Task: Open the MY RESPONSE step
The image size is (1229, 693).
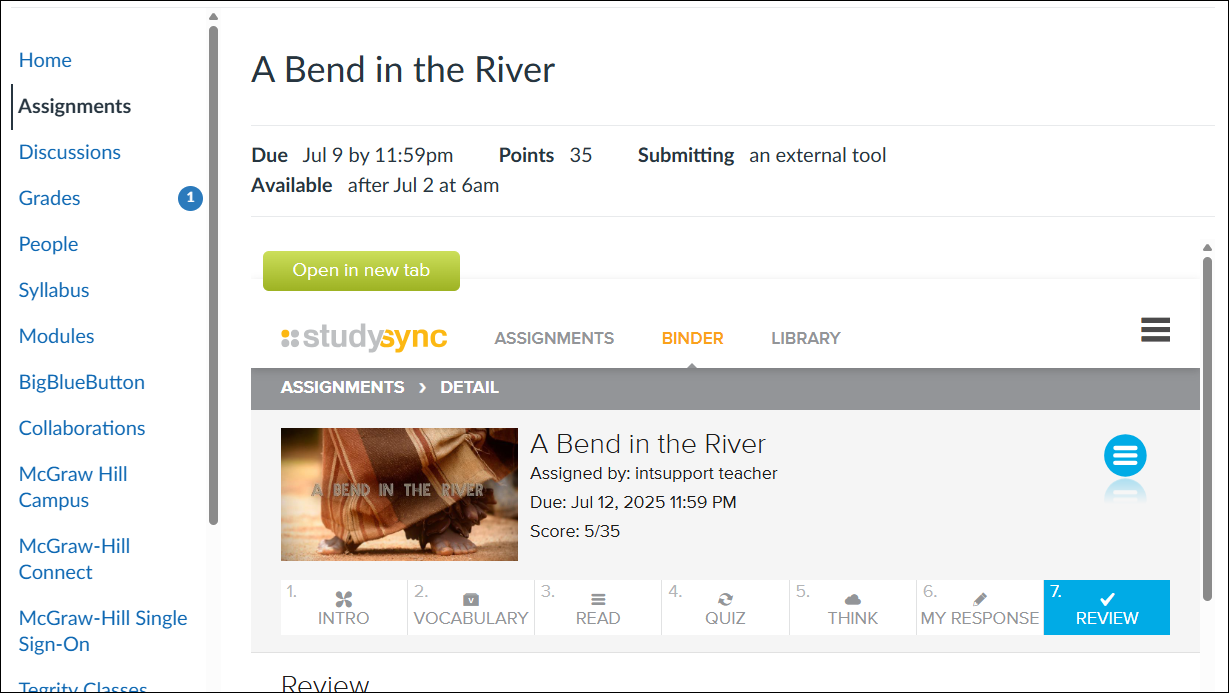Action: point(979,607)
